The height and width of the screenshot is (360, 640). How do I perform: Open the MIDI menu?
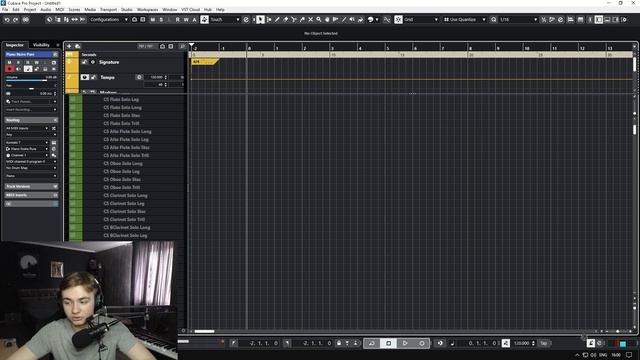click(x=60, y=9)
